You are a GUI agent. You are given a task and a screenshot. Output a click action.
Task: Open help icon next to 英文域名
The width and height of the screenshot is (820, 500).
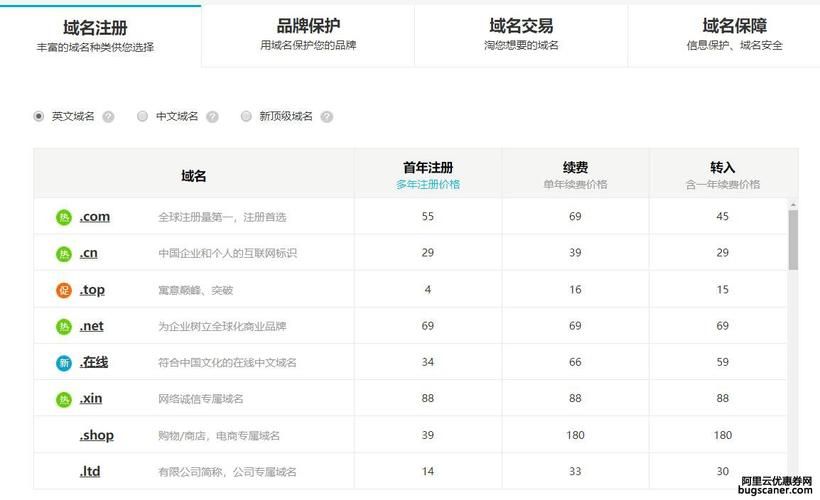[108, 117]
